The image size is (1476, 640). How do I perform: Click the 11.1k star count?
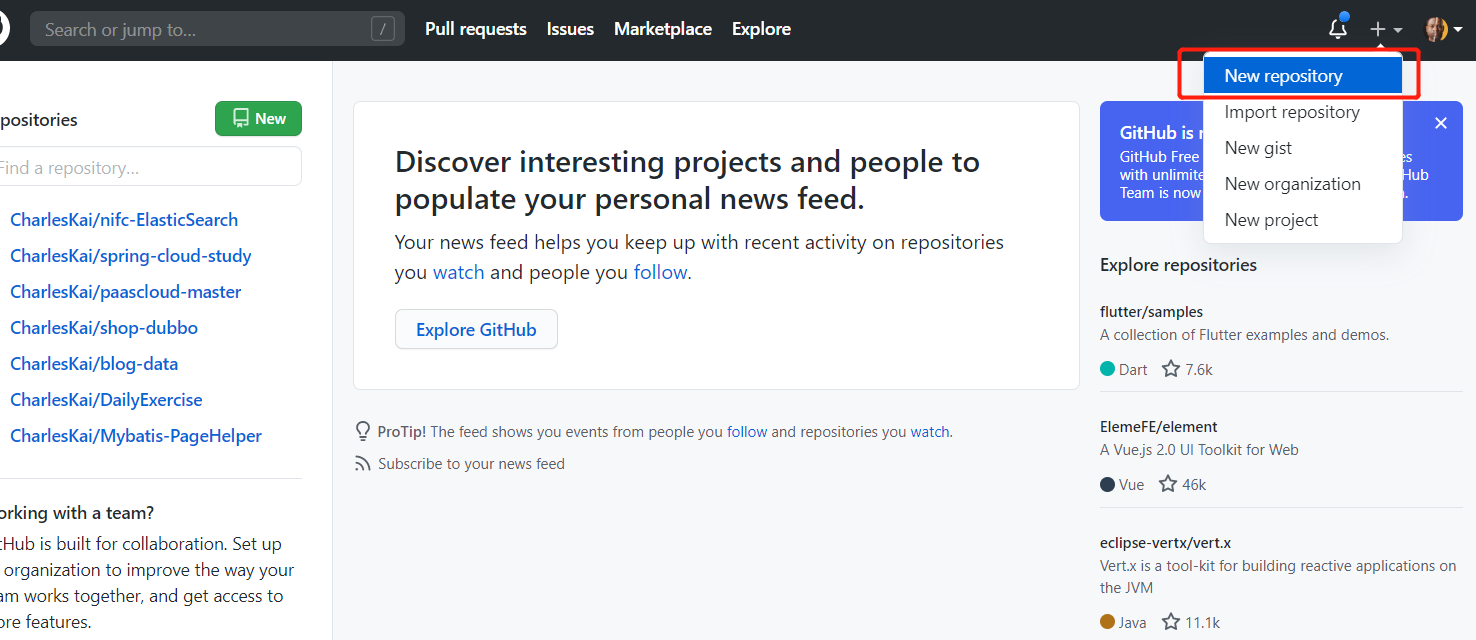1203,622
